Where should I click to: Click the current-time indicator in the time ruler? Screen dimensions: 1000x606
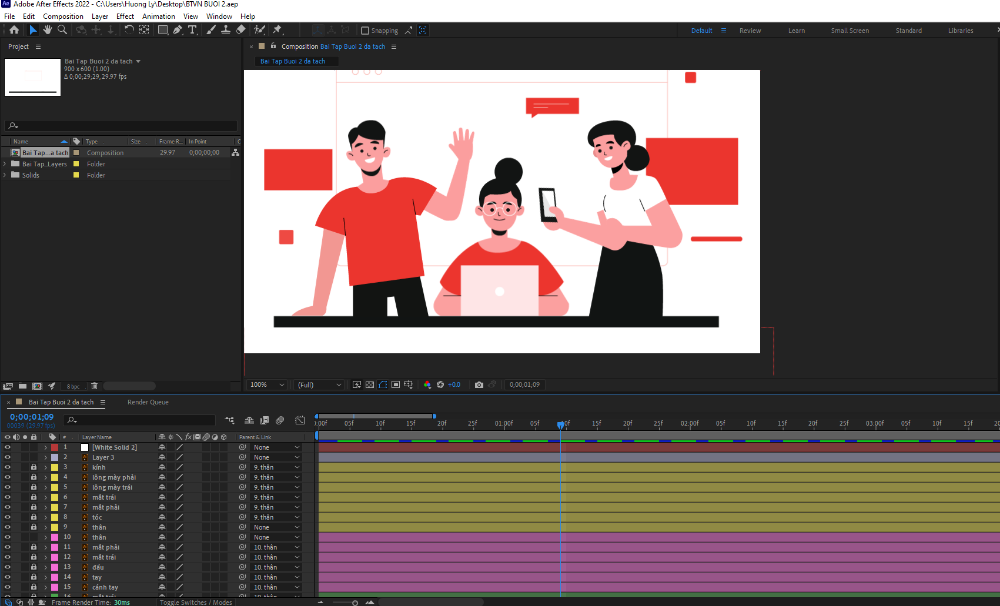(561, 424)
